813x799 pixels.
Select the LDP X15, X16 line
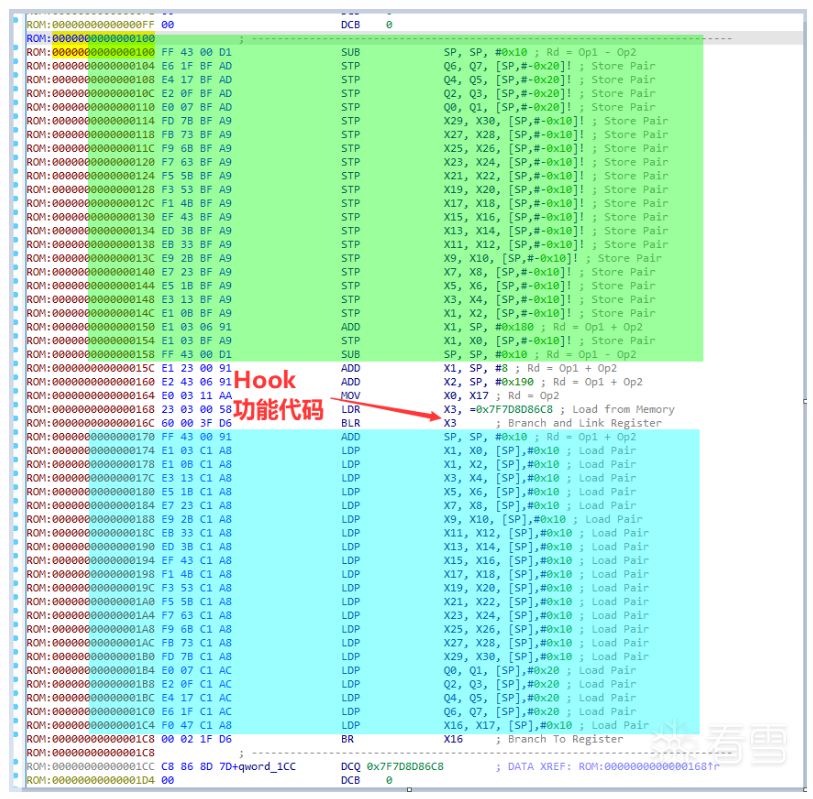(338, 560)
